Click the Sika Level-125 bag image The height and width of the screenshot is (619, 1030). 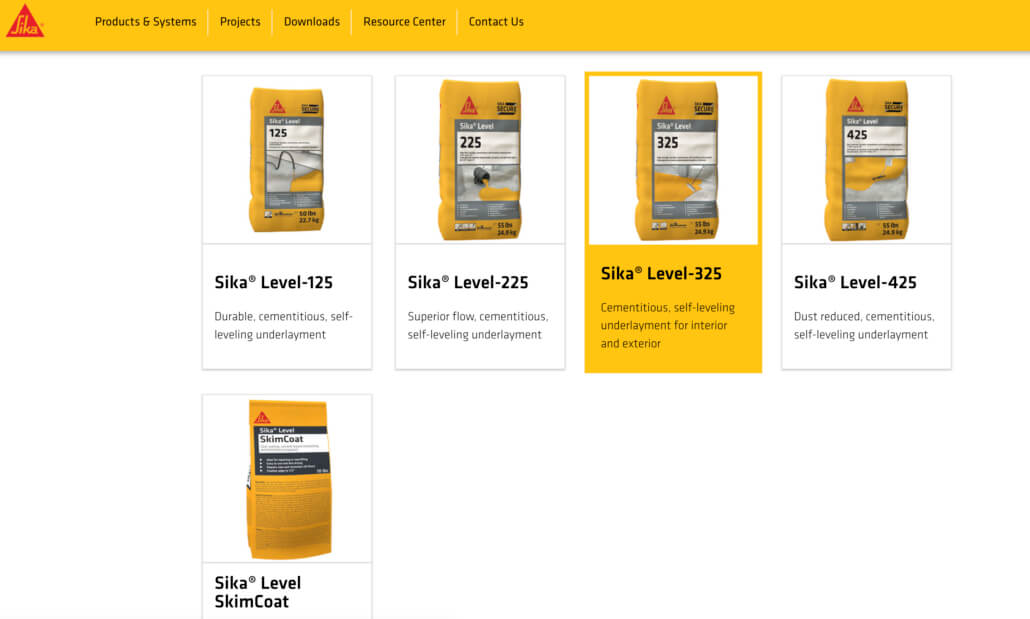pos(287,158)
